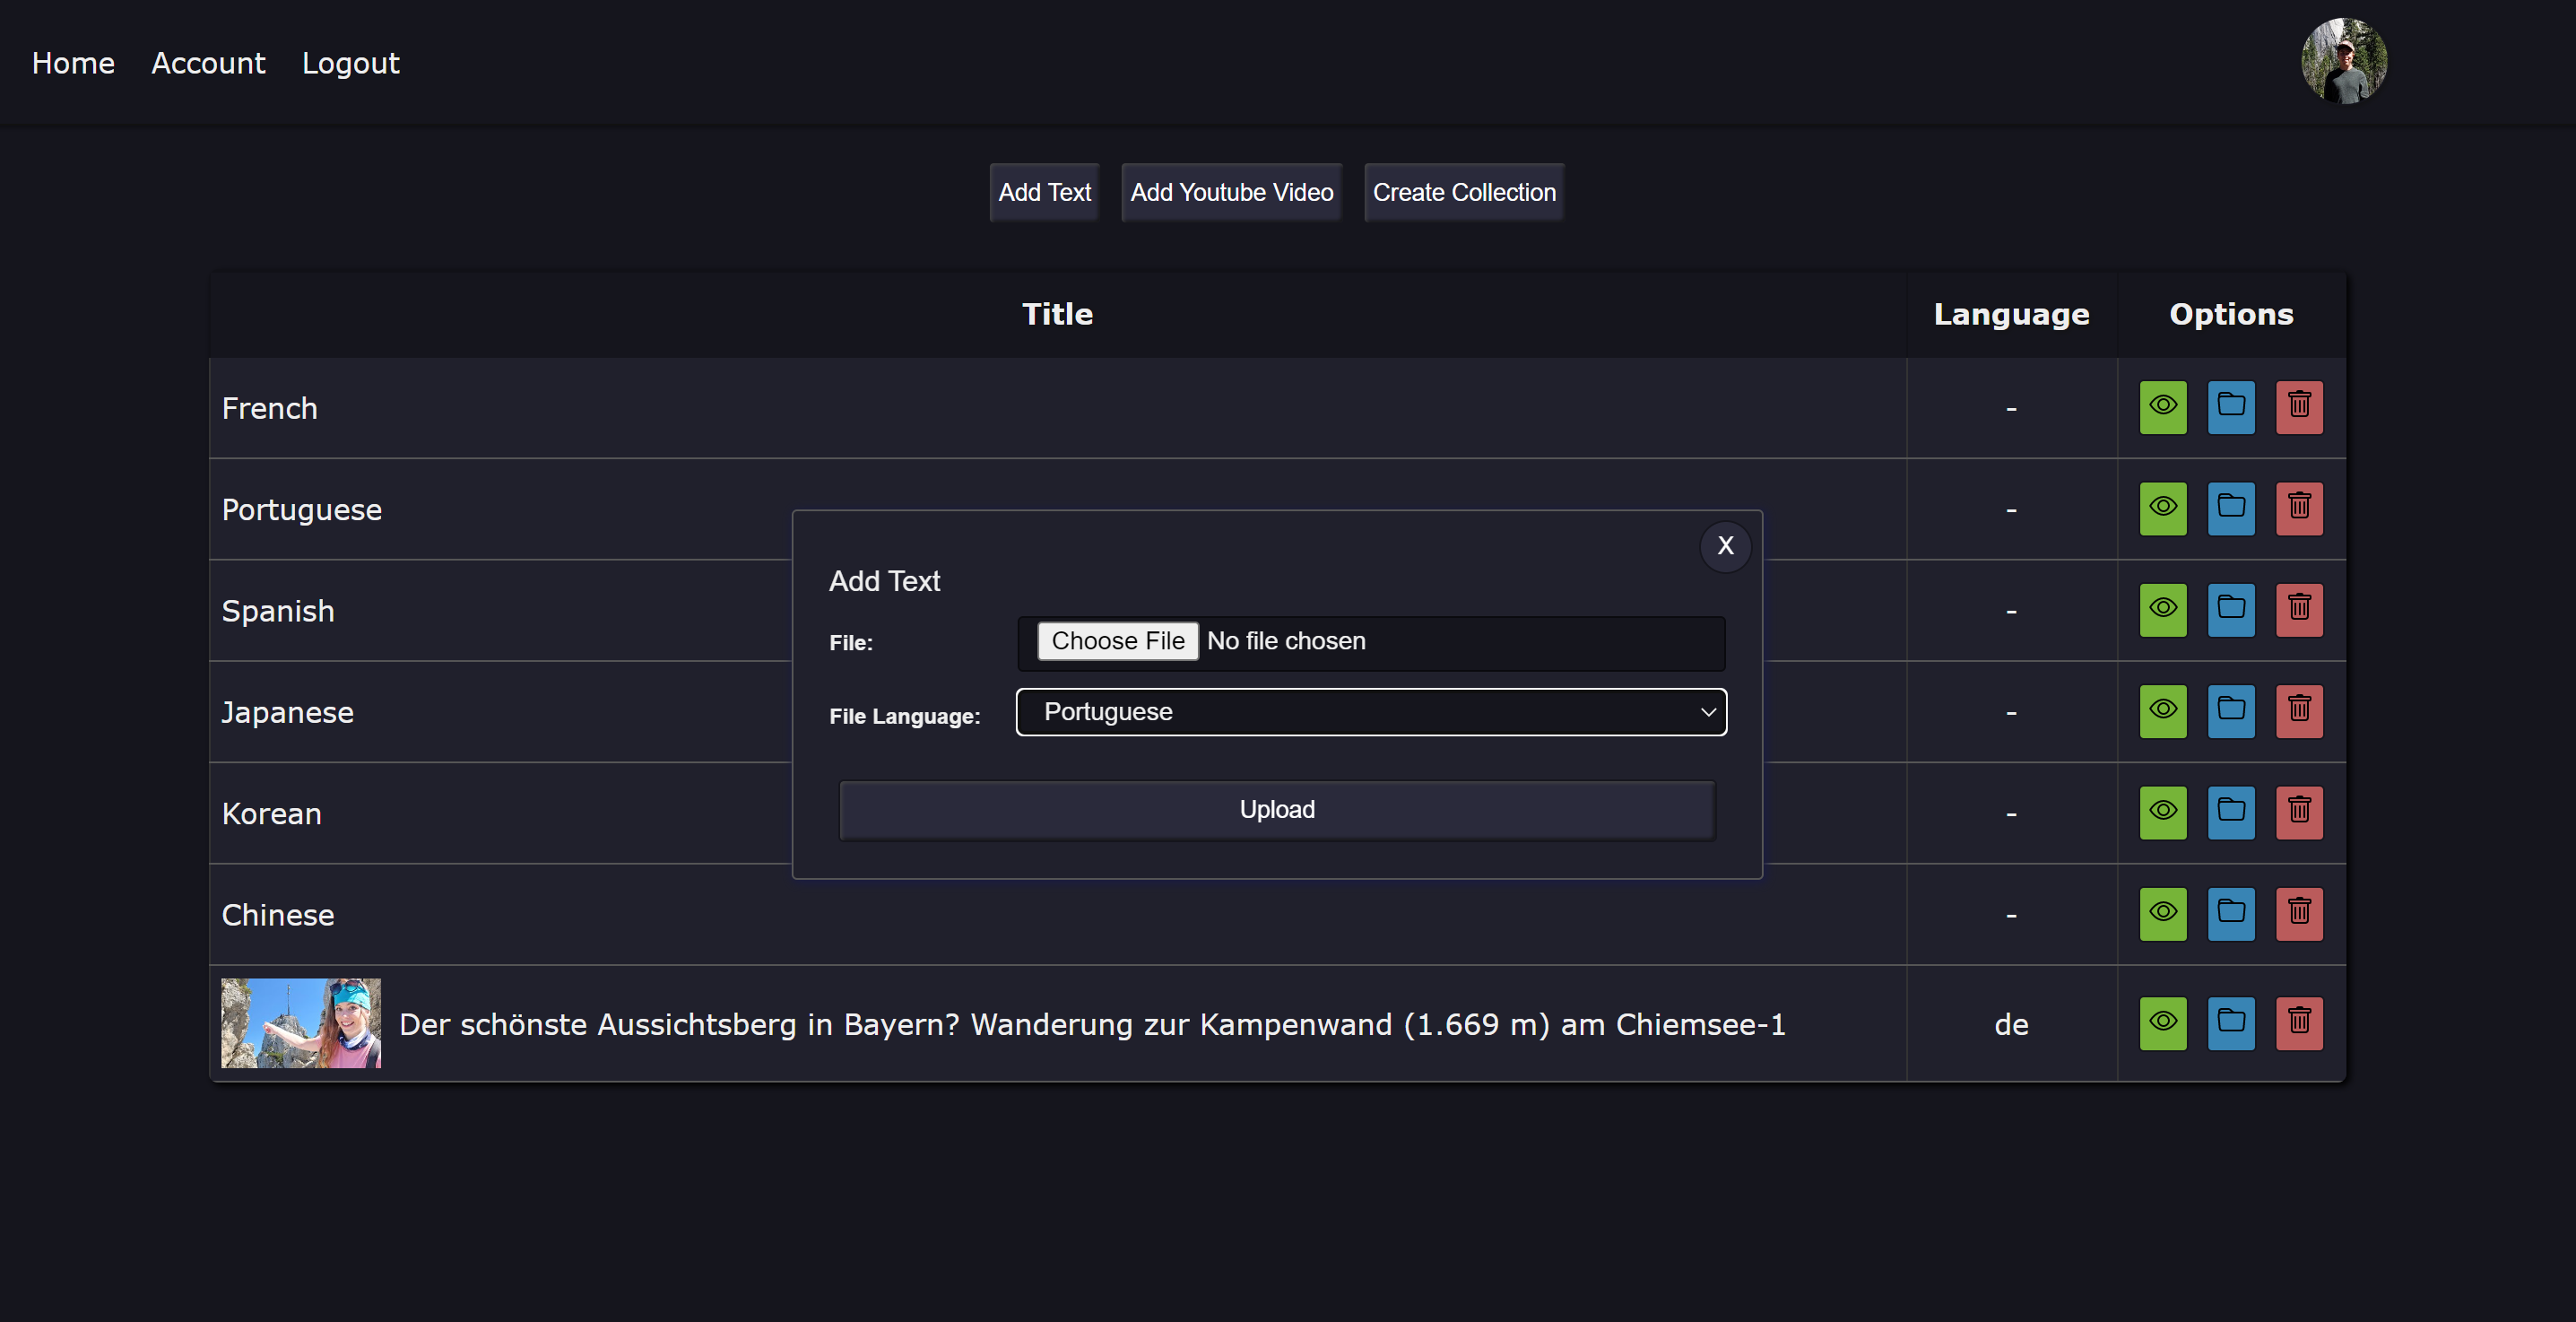This screenshot has width=2576, height=1322.
Task: Delete the Spanish collection with trash icon
Action: click(2299, 610)
